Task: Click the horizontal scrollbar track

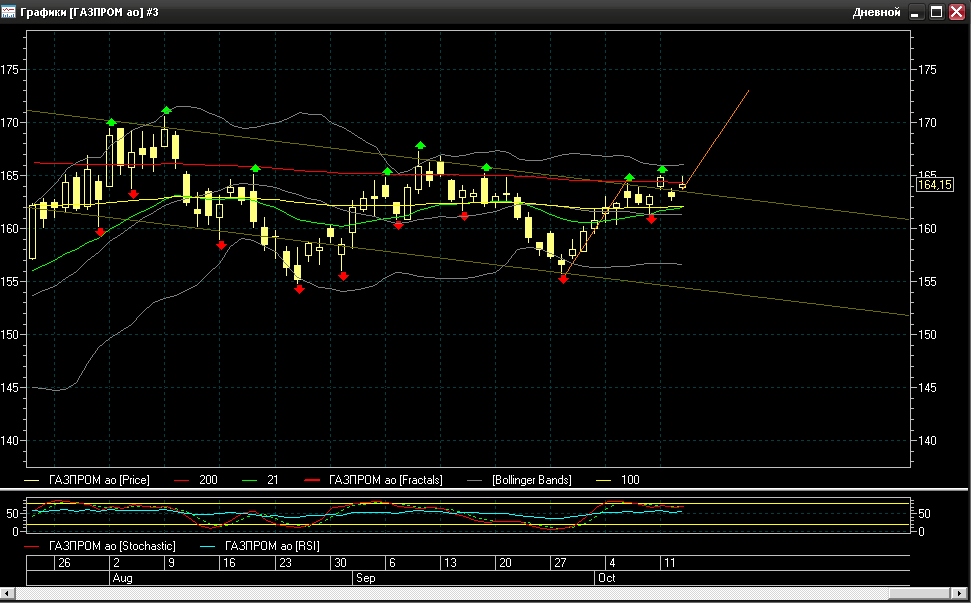Action: (482, 594)
